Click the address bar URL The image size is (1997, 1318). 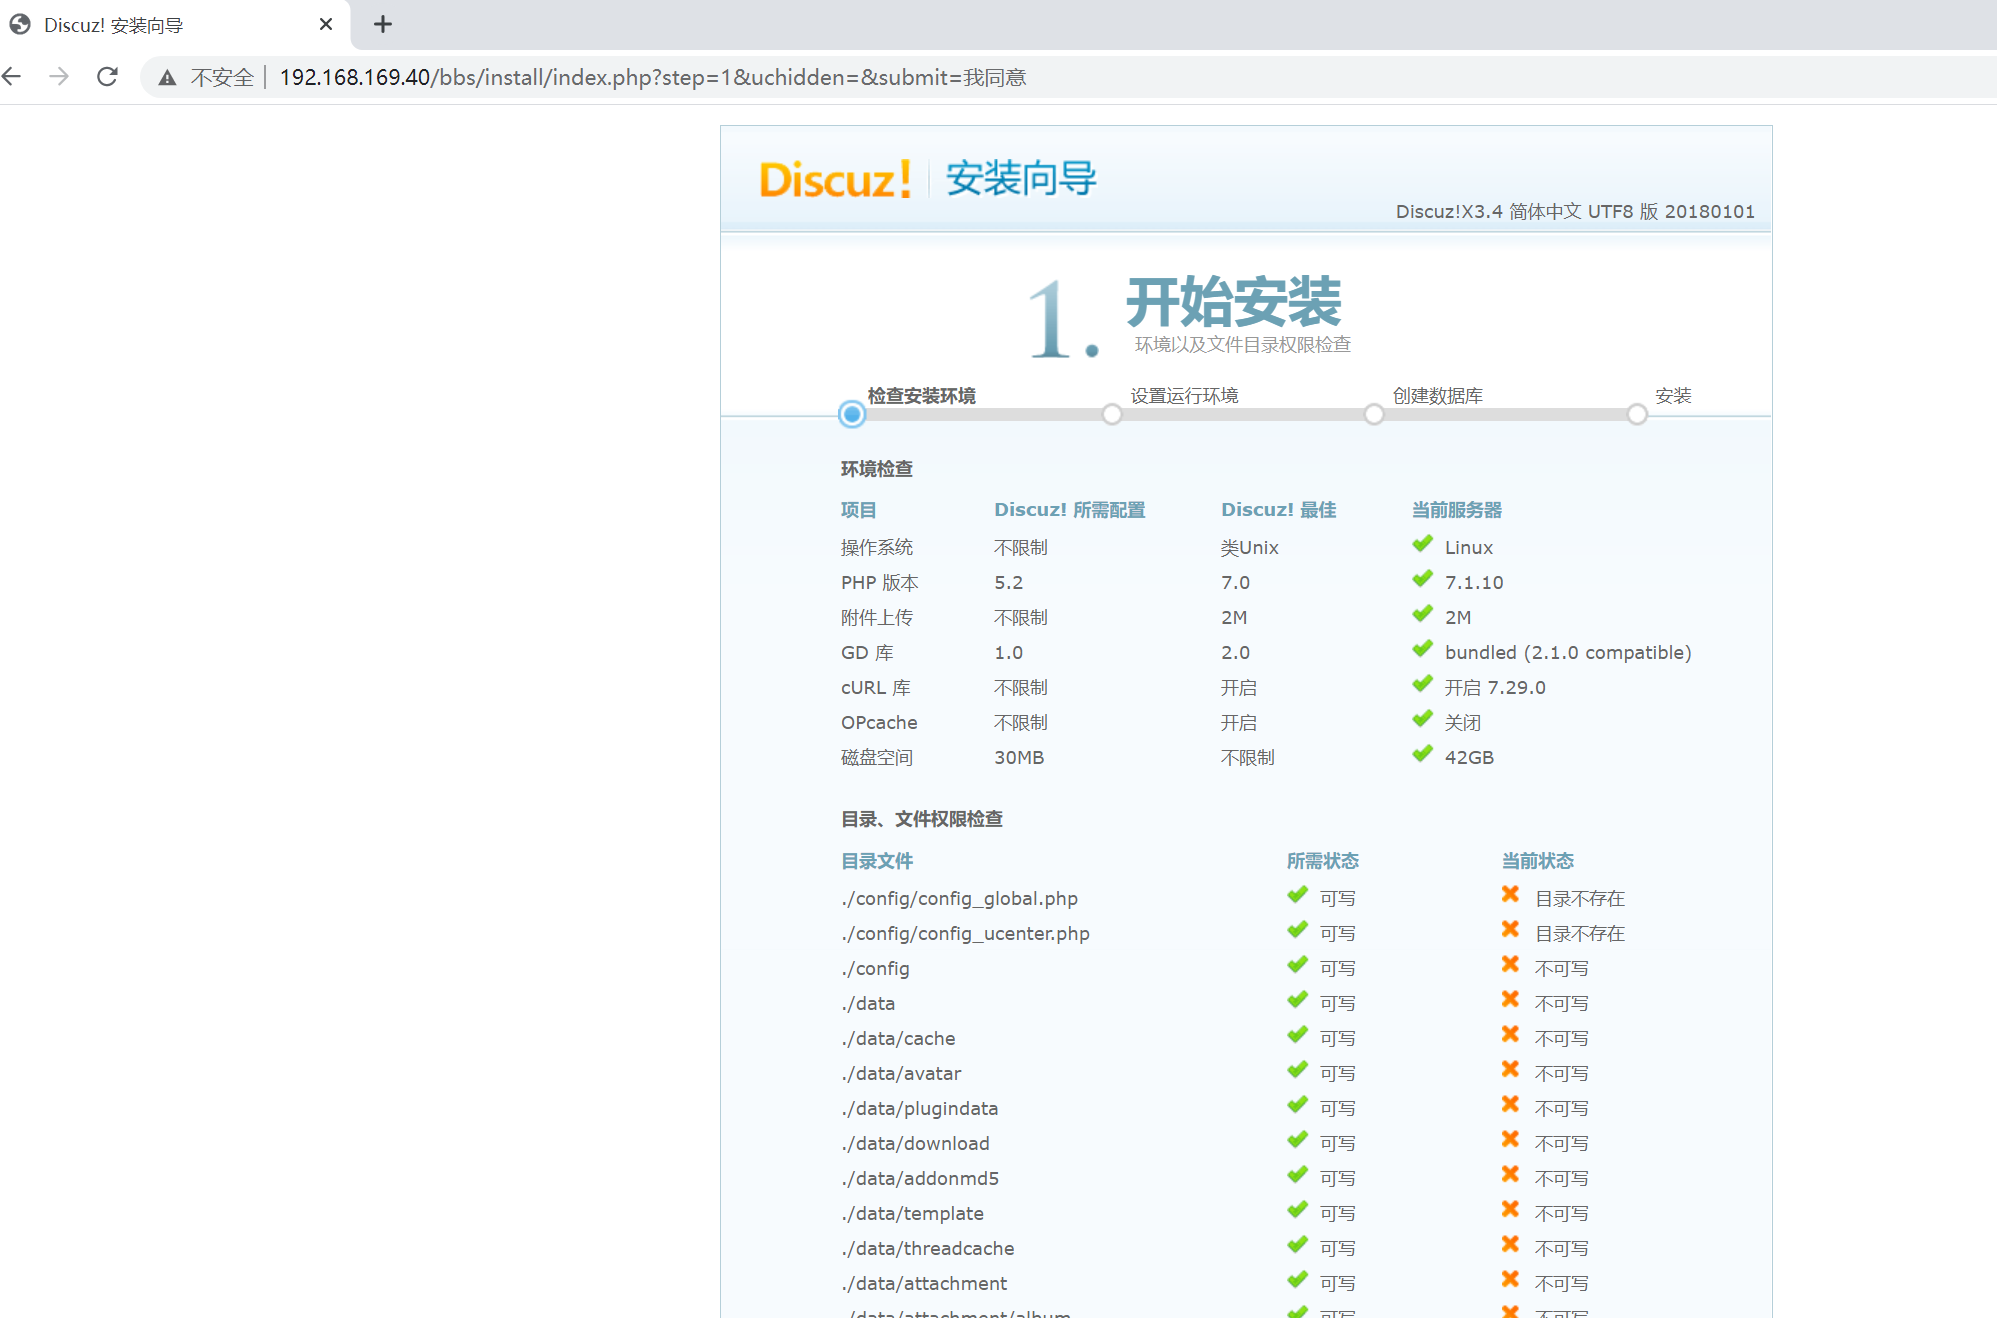tap(652, 78)
